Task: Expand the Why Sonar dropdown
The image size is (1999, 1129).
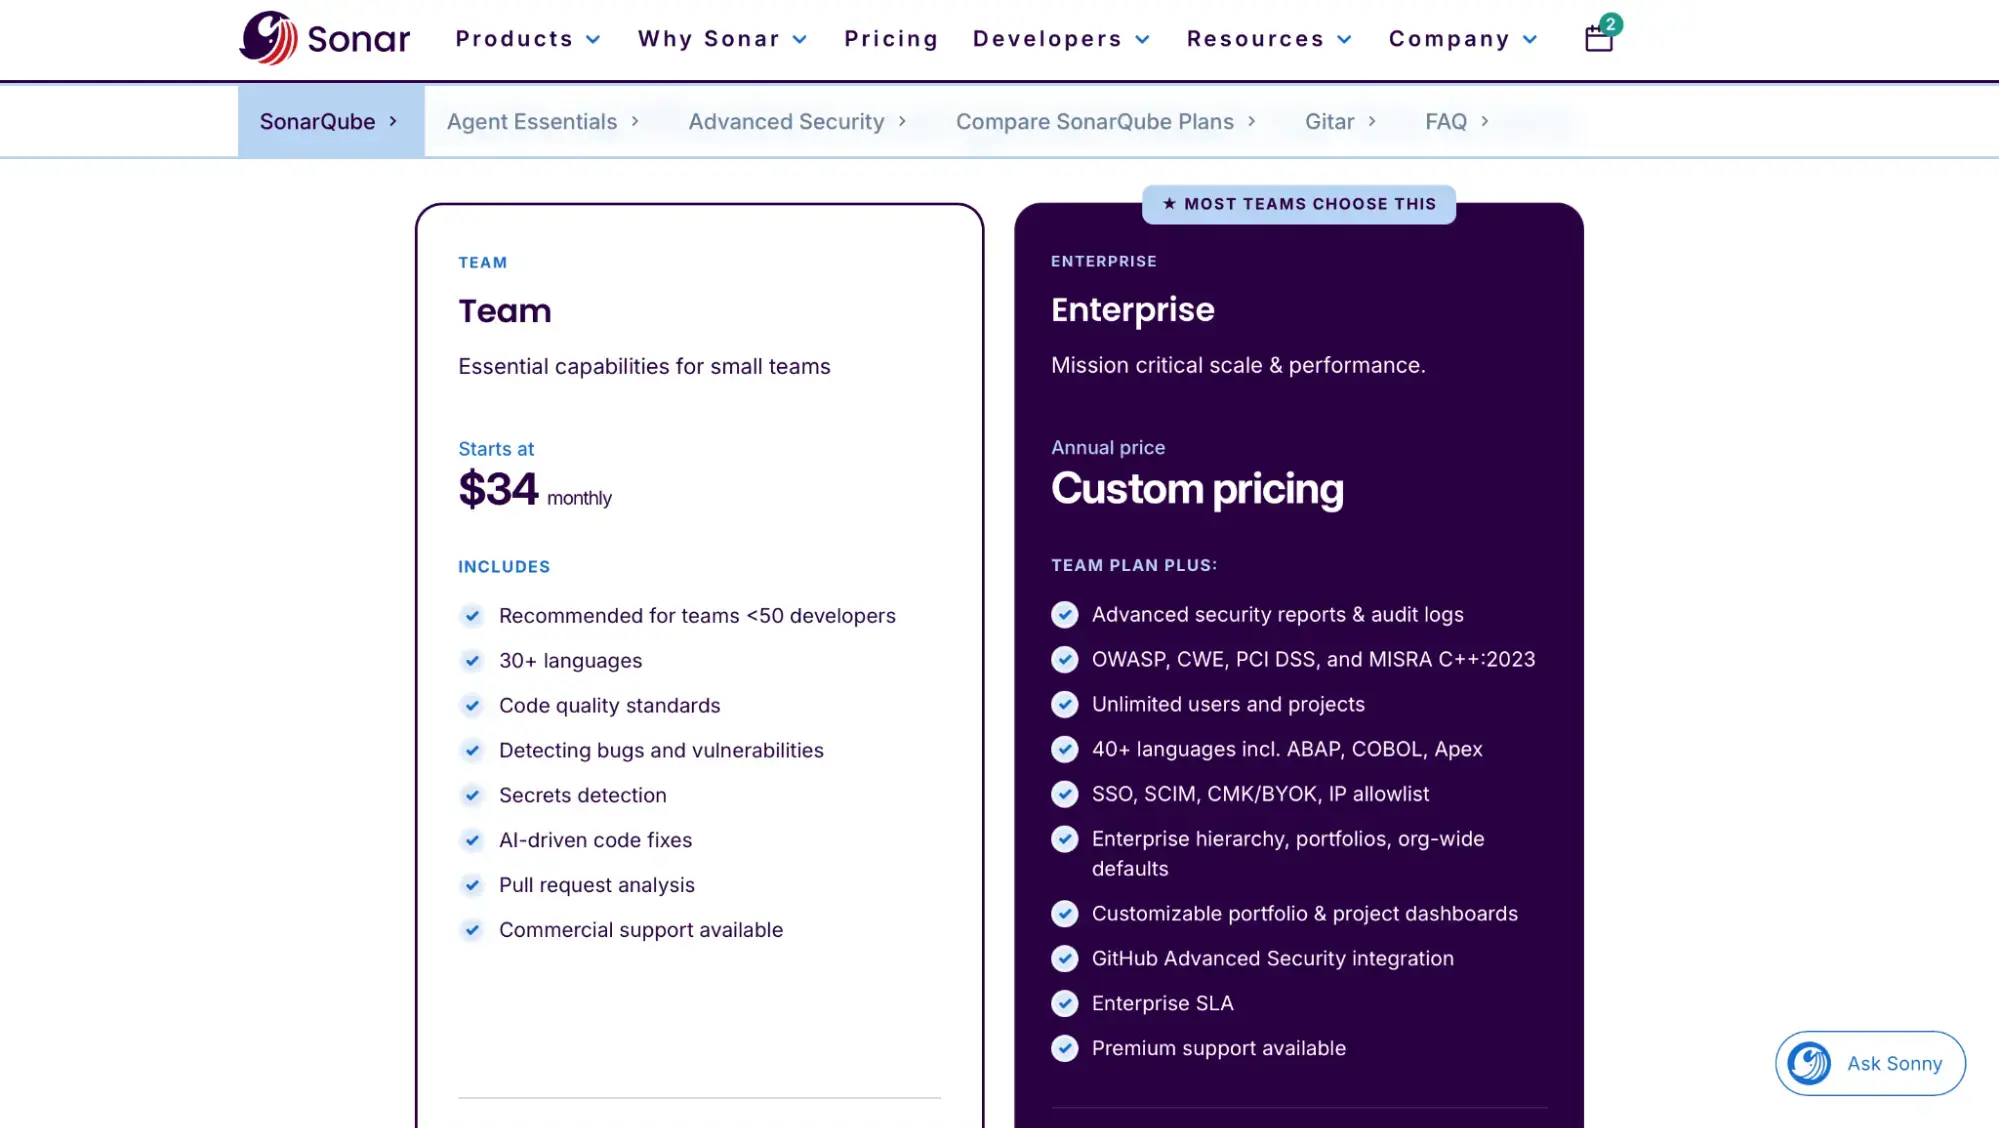Action: tap(722, 39)
